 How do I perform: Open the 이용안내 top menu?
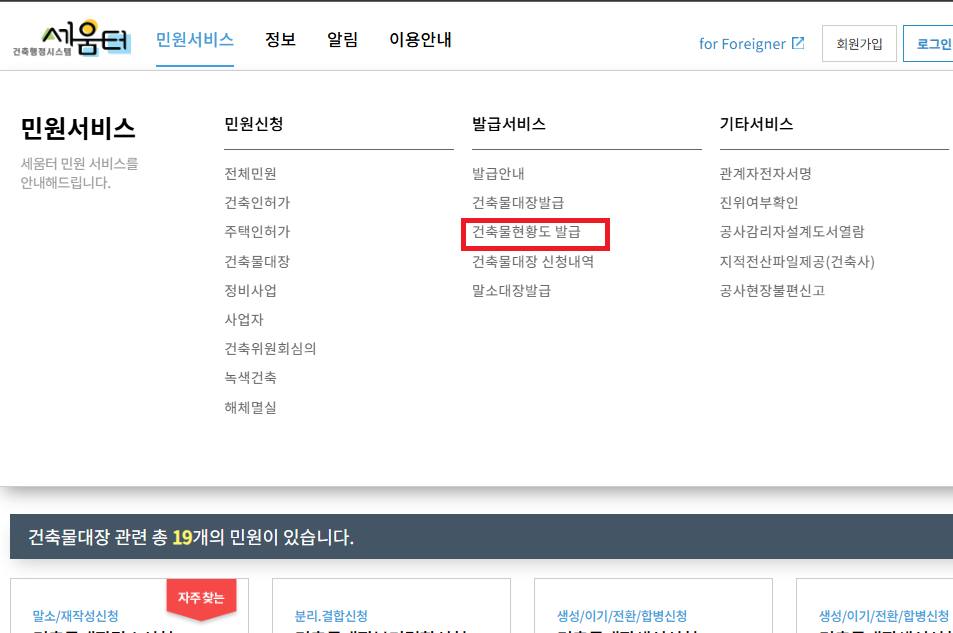[x=420, y=40]
